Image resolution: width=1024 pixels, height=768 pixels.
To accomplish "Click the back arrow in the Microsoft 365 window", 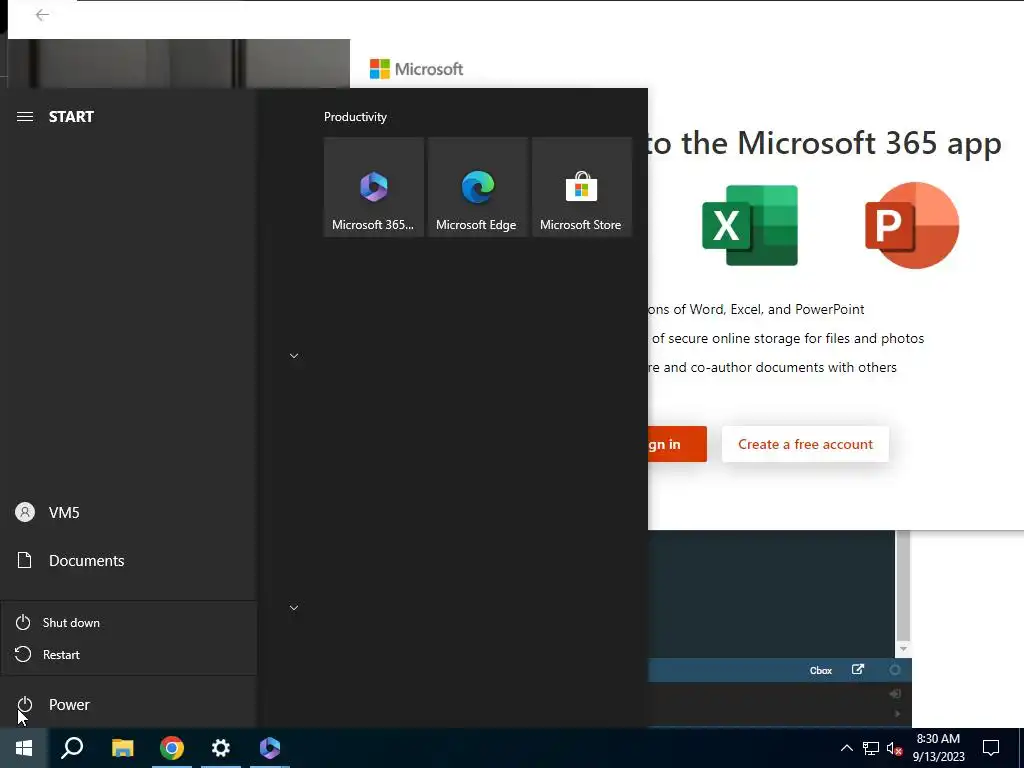I will [42, 15].
